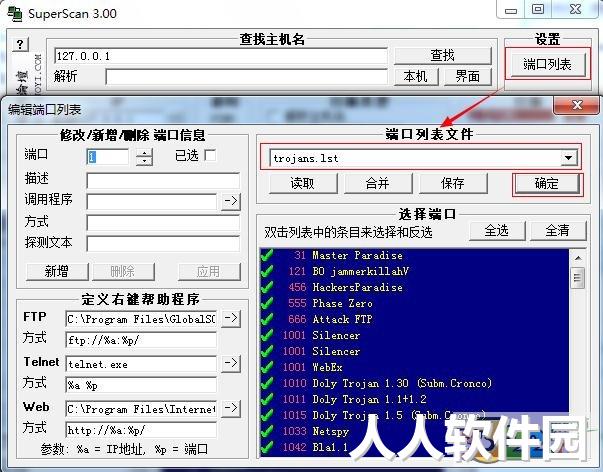Select the 31 Master Paradise entry

[414, 255]
